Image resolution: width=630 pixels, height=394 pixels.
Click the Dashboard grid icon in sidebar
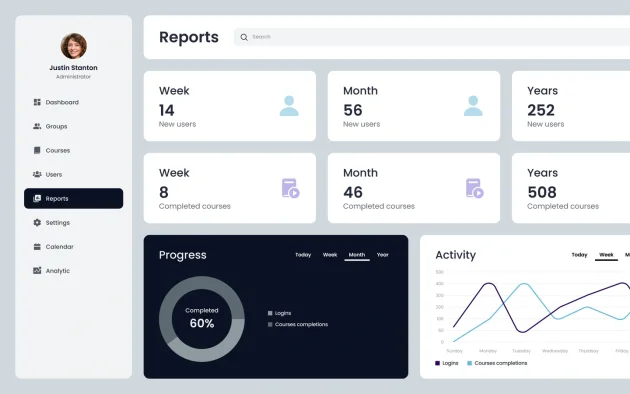(x=37, y=102)
